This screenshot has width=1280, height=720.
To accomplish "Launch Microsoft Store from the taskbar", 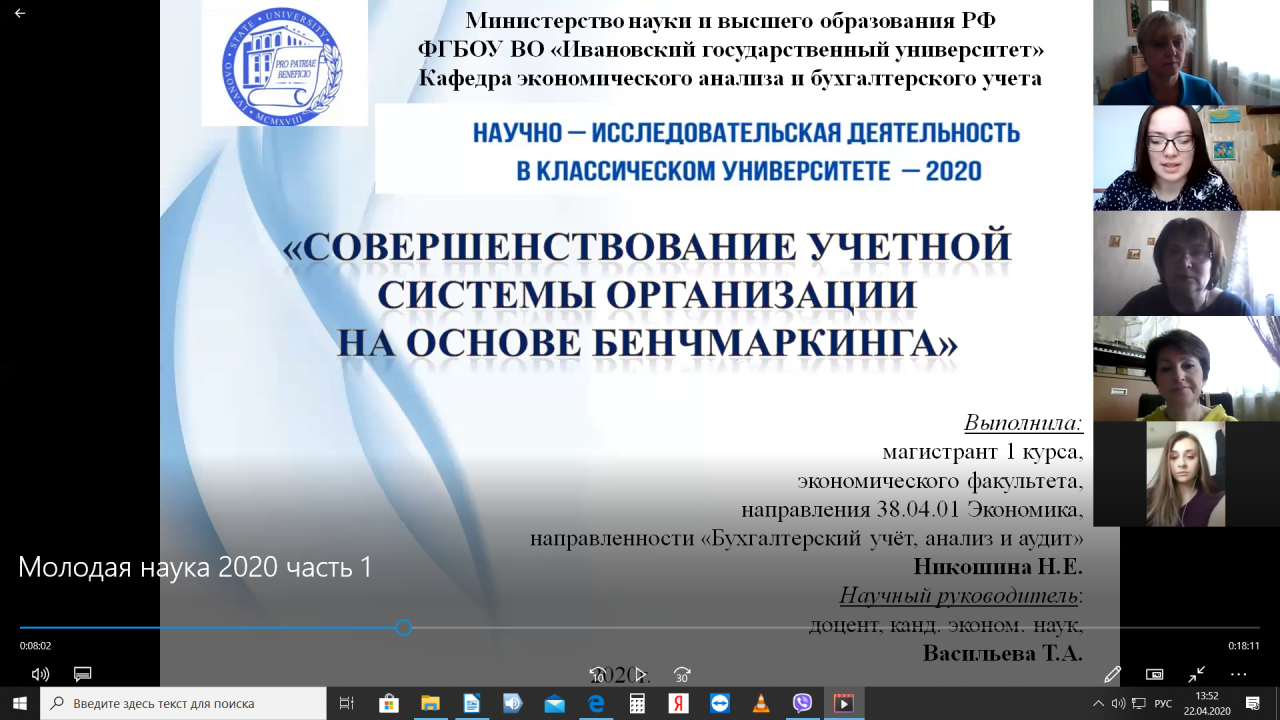I will pos(389,703).
